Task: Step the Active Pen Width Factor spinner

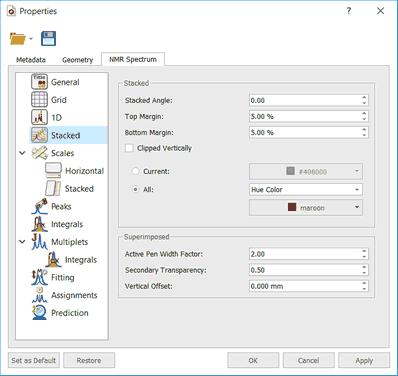Action: [x=364, y=254]
